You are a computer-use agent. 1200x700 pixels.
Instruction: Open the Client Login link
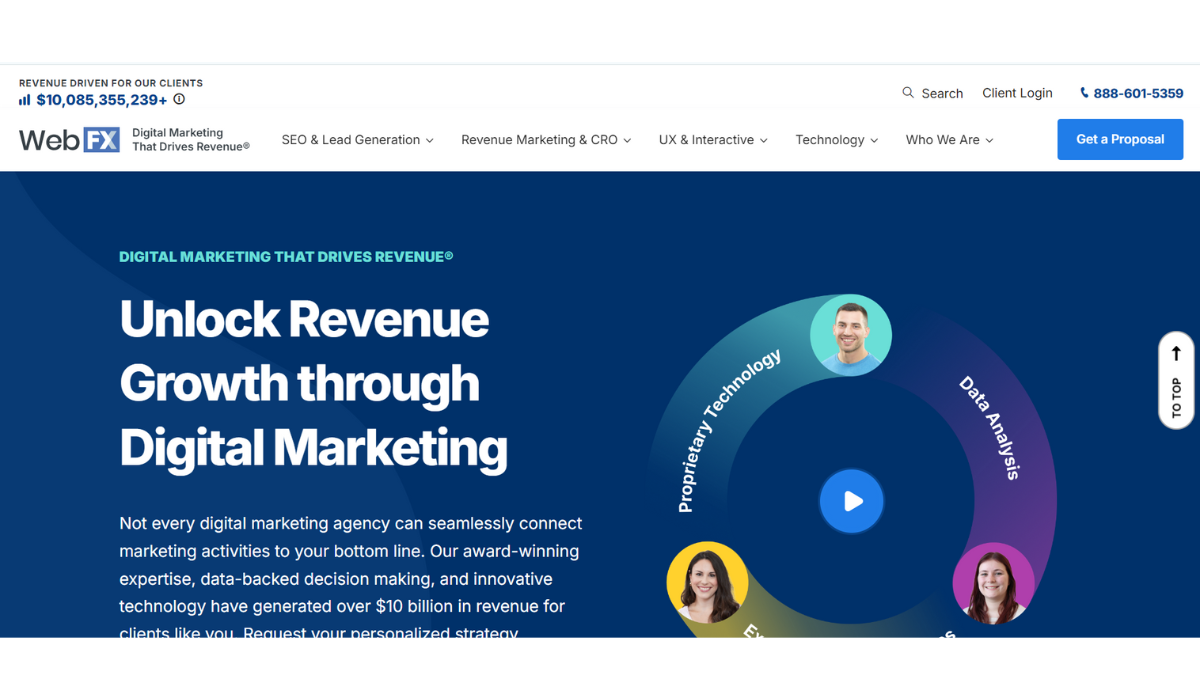(x=1017, y=93)
